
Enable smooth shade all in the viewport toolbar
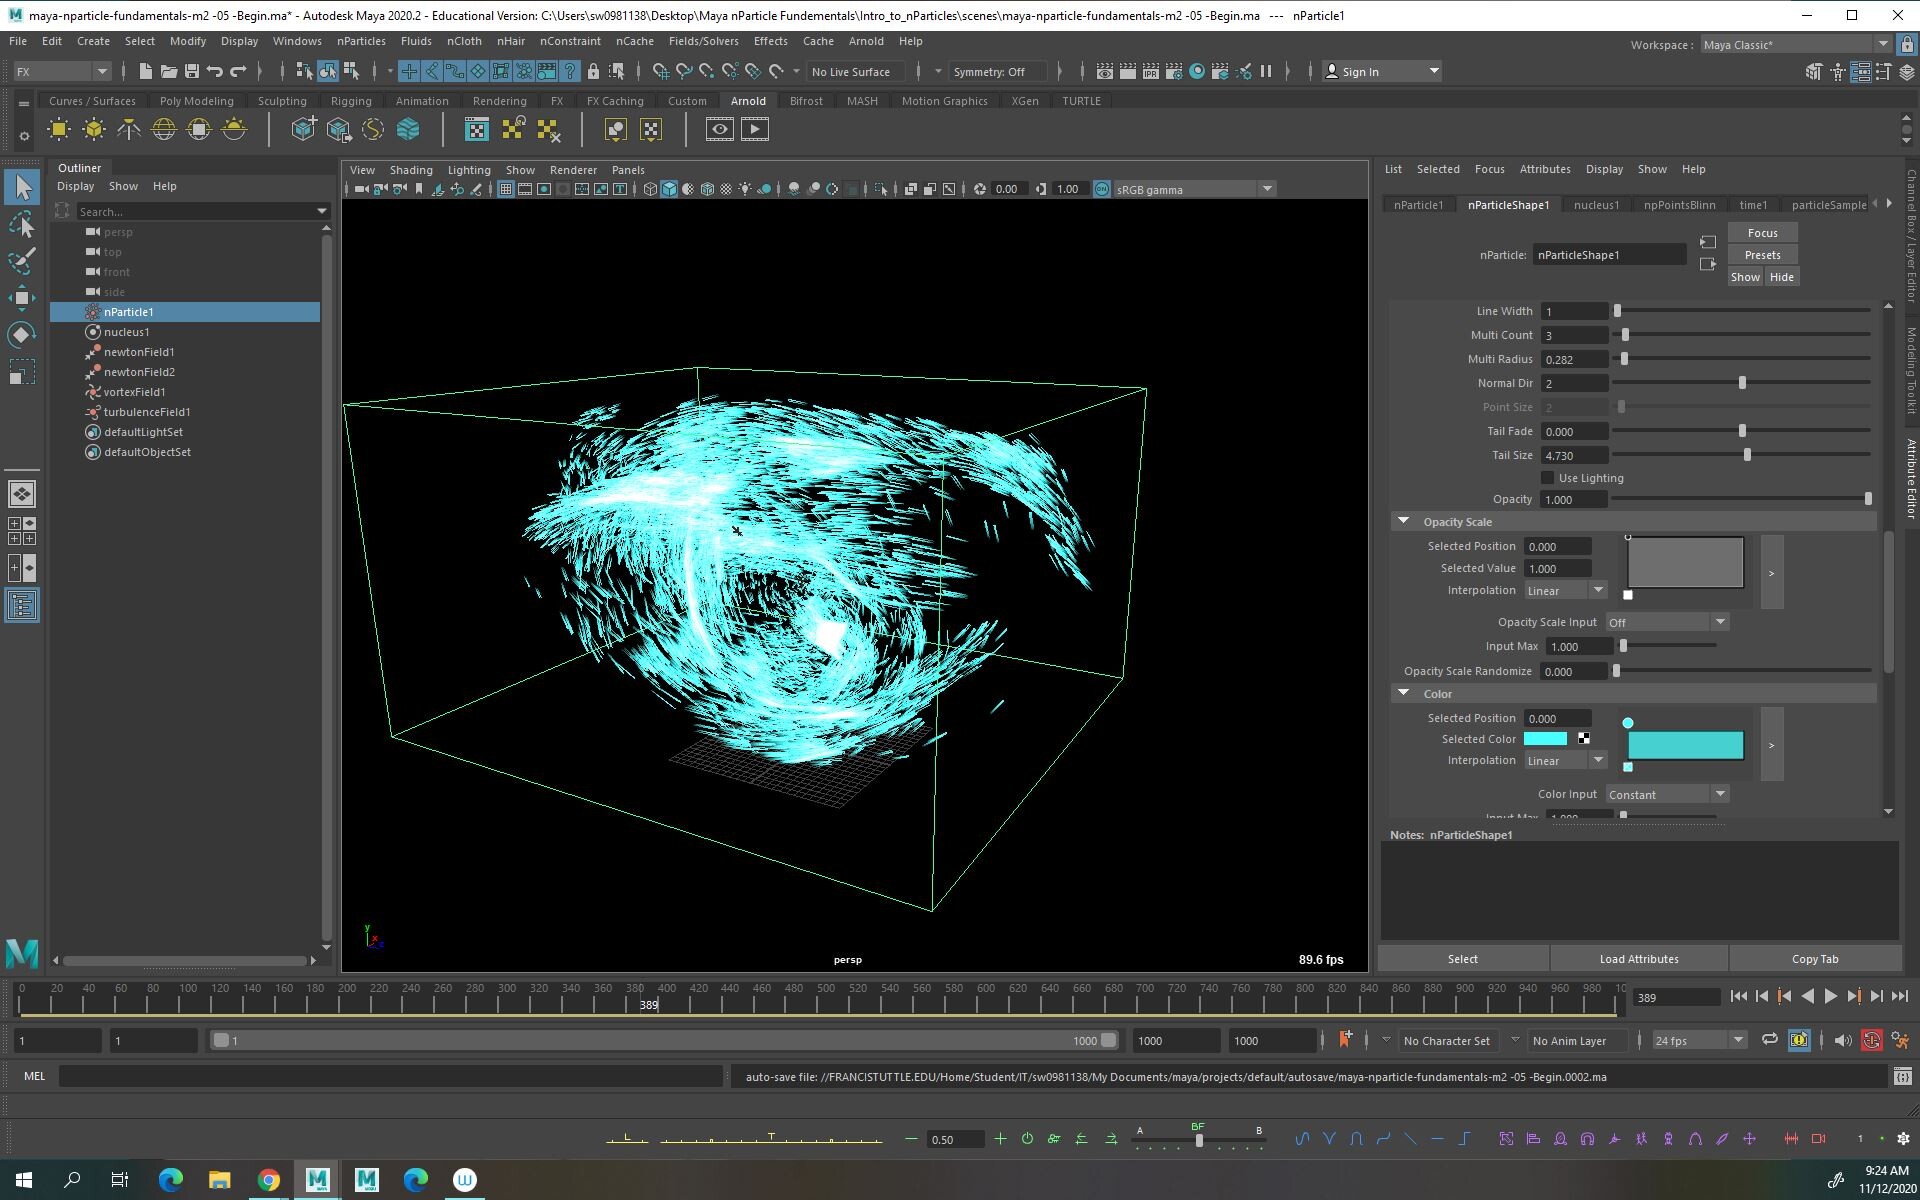click(668, 188)
